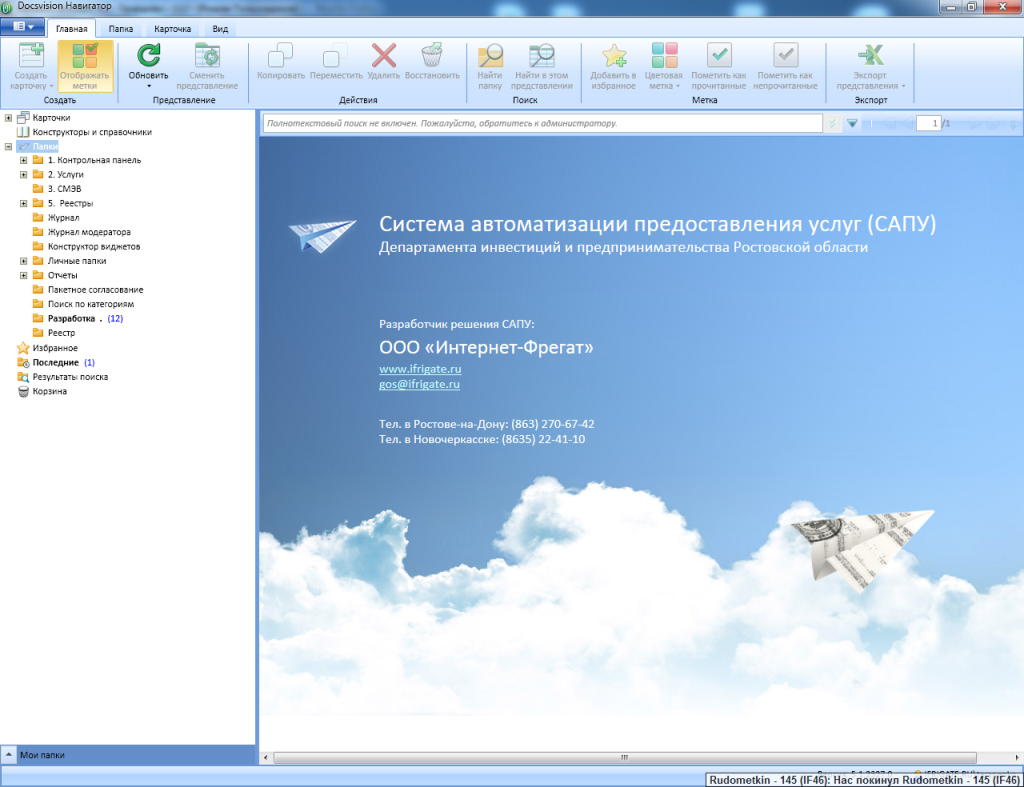Screen dimensions: 1024x787
Task: Open the www.ifrigate.ru link
Action: point(420,368)
